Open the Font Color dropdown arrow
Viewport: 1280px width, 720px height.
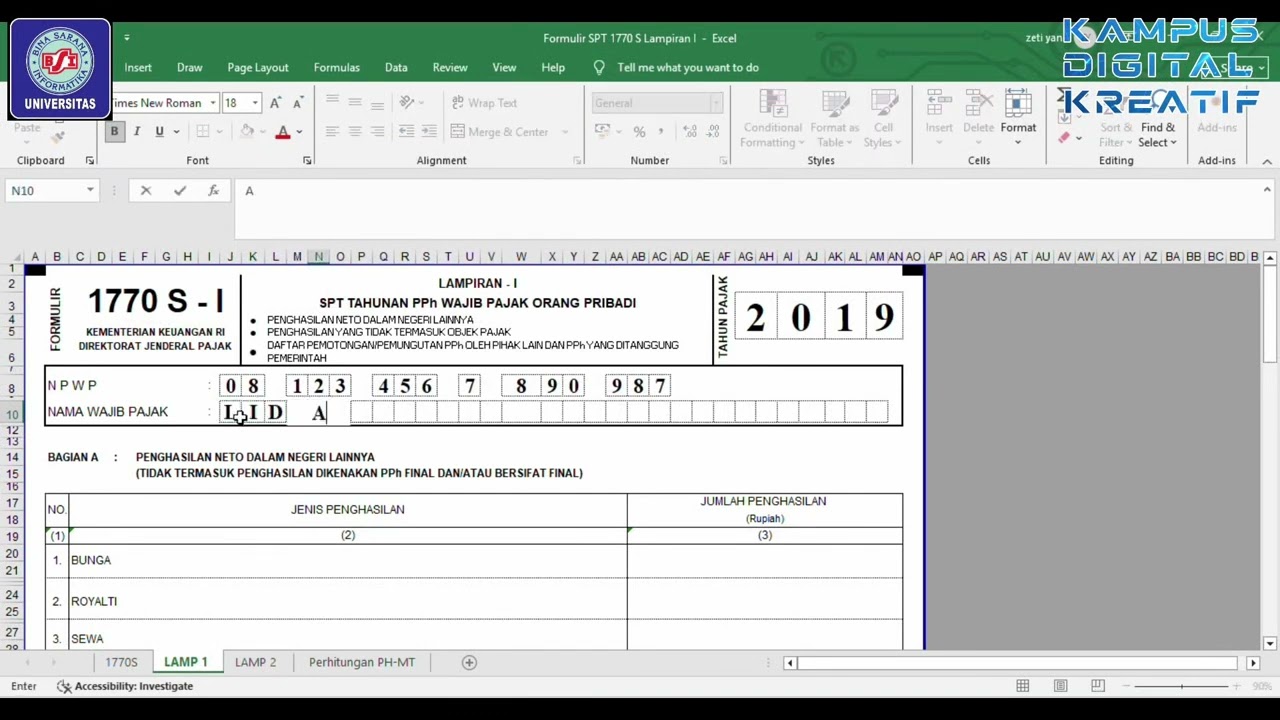point(299,131)
